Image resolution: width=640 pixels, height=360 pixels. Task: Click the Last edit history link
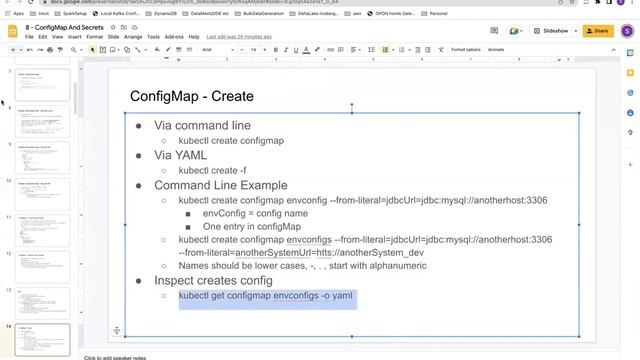[x=239, y=37]
